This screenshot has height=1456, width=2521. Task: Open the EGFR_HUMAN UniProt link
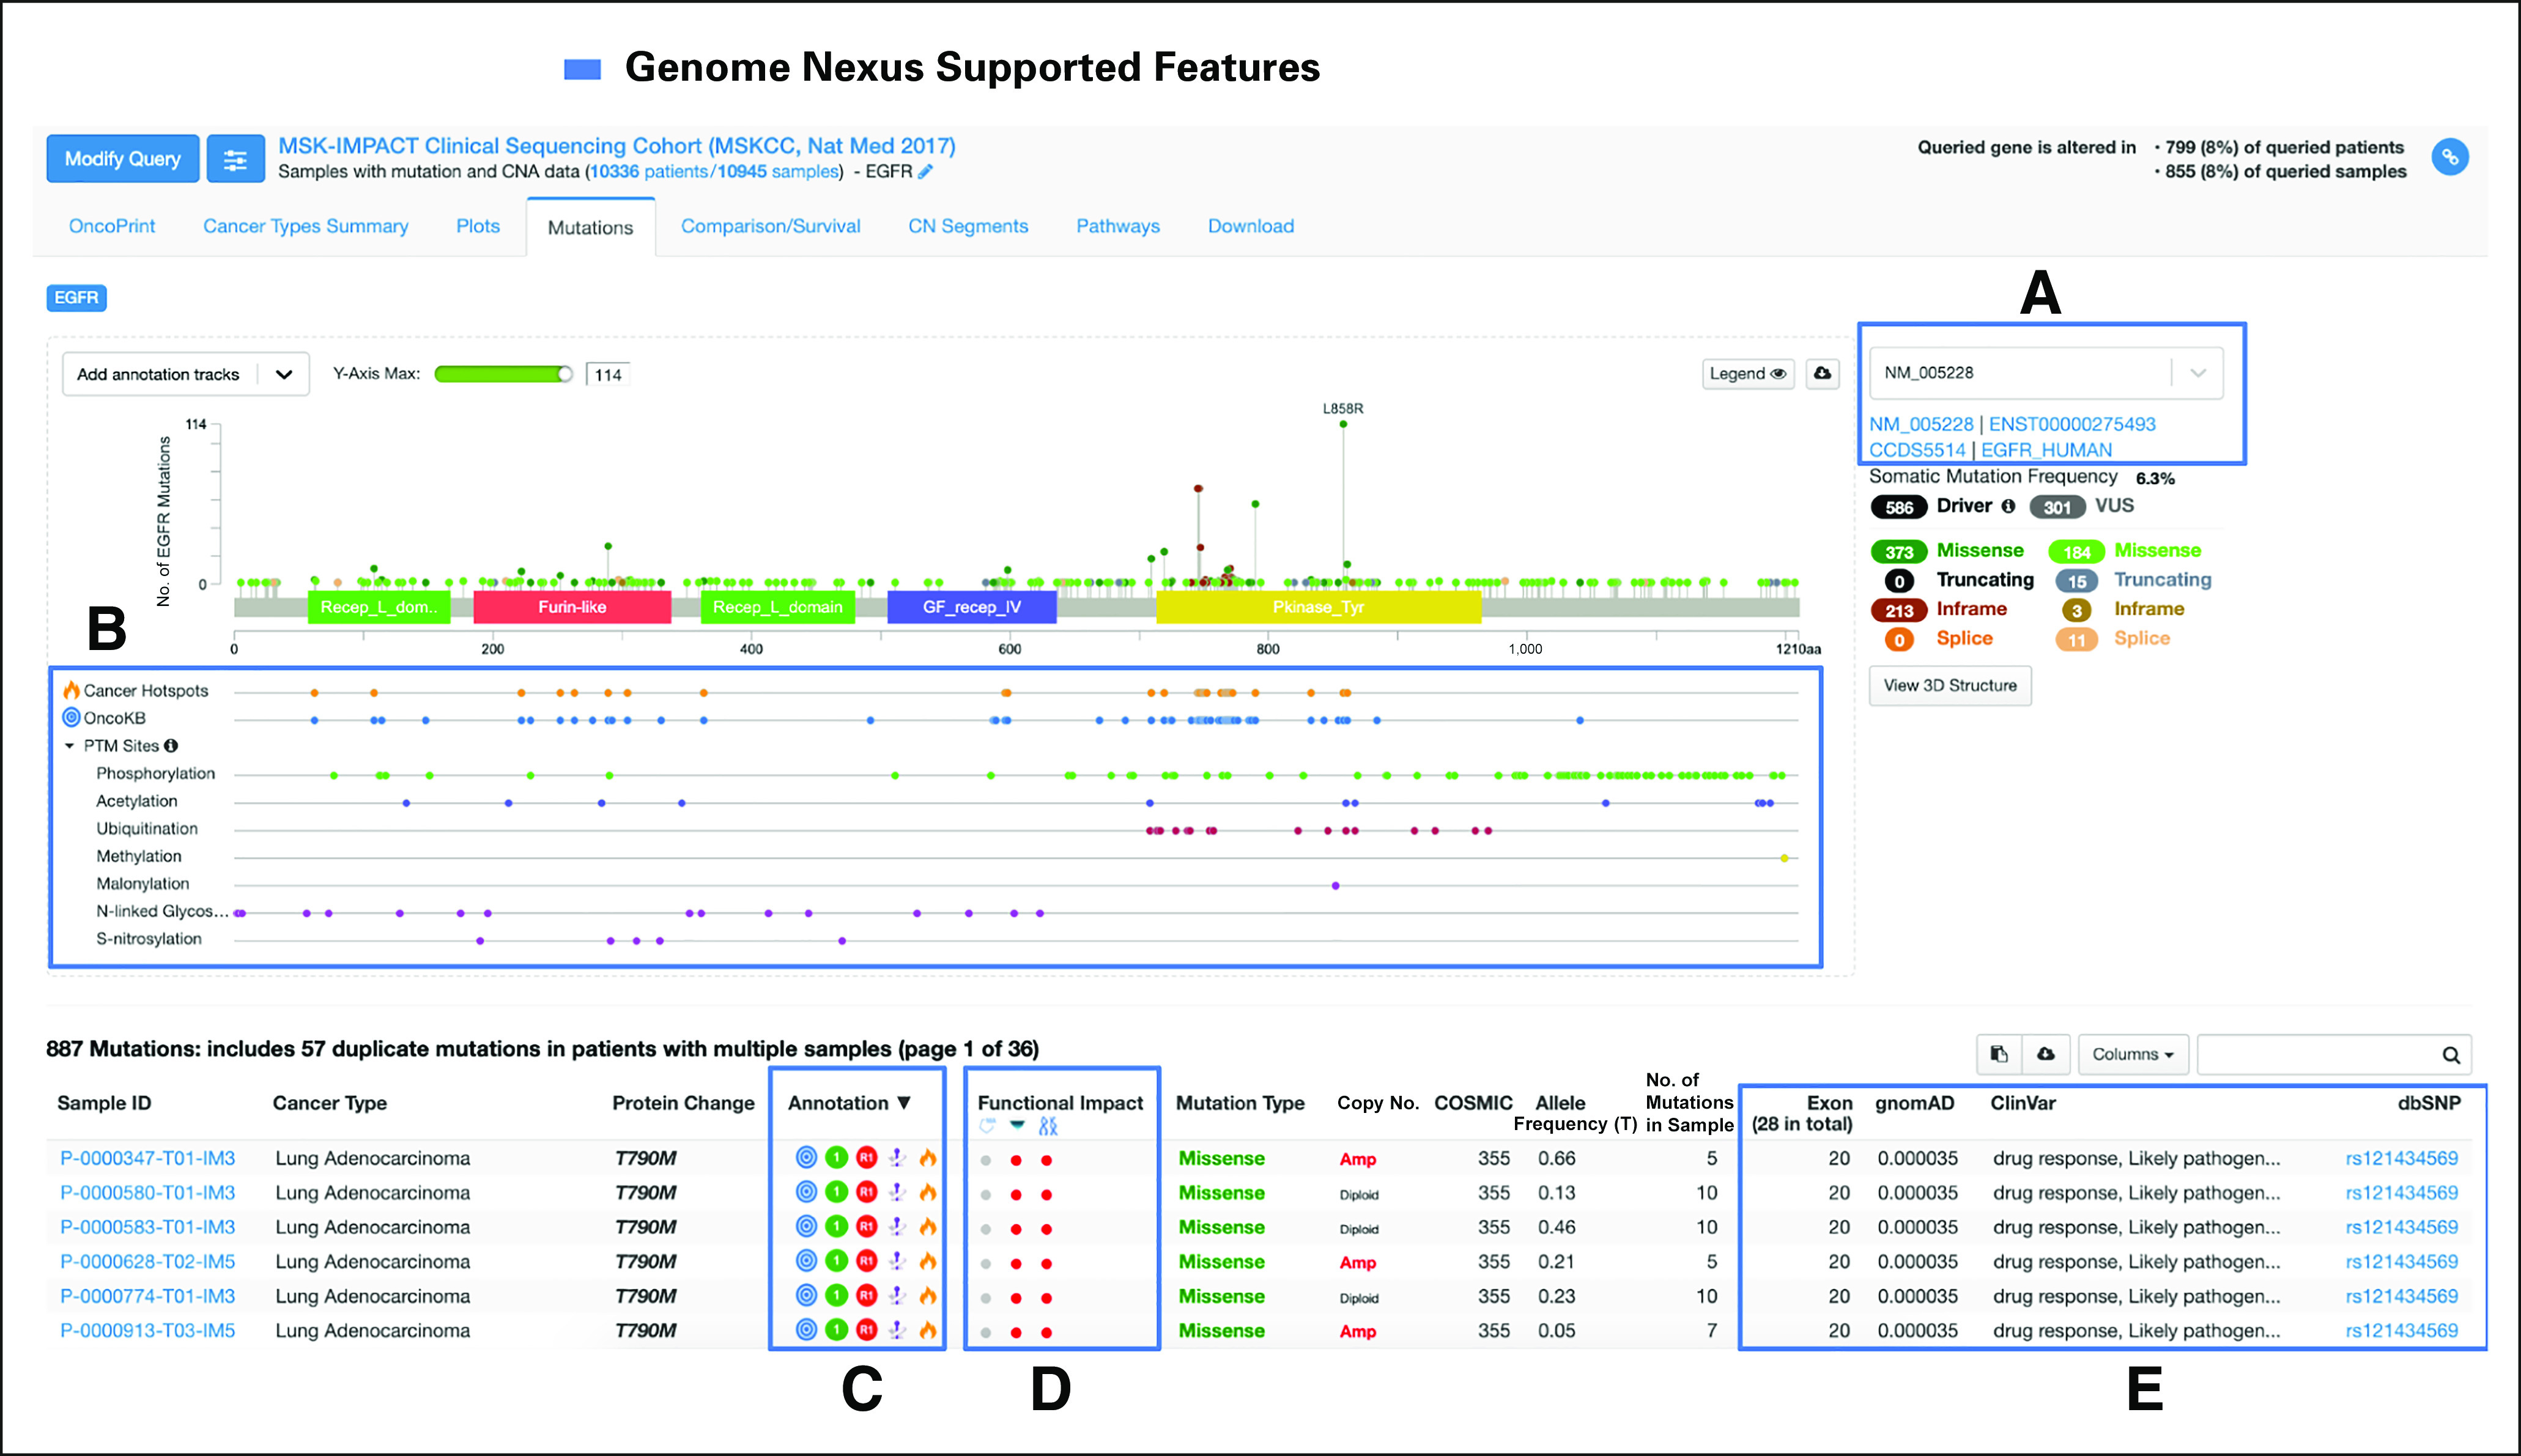(x=2046, y=450)
